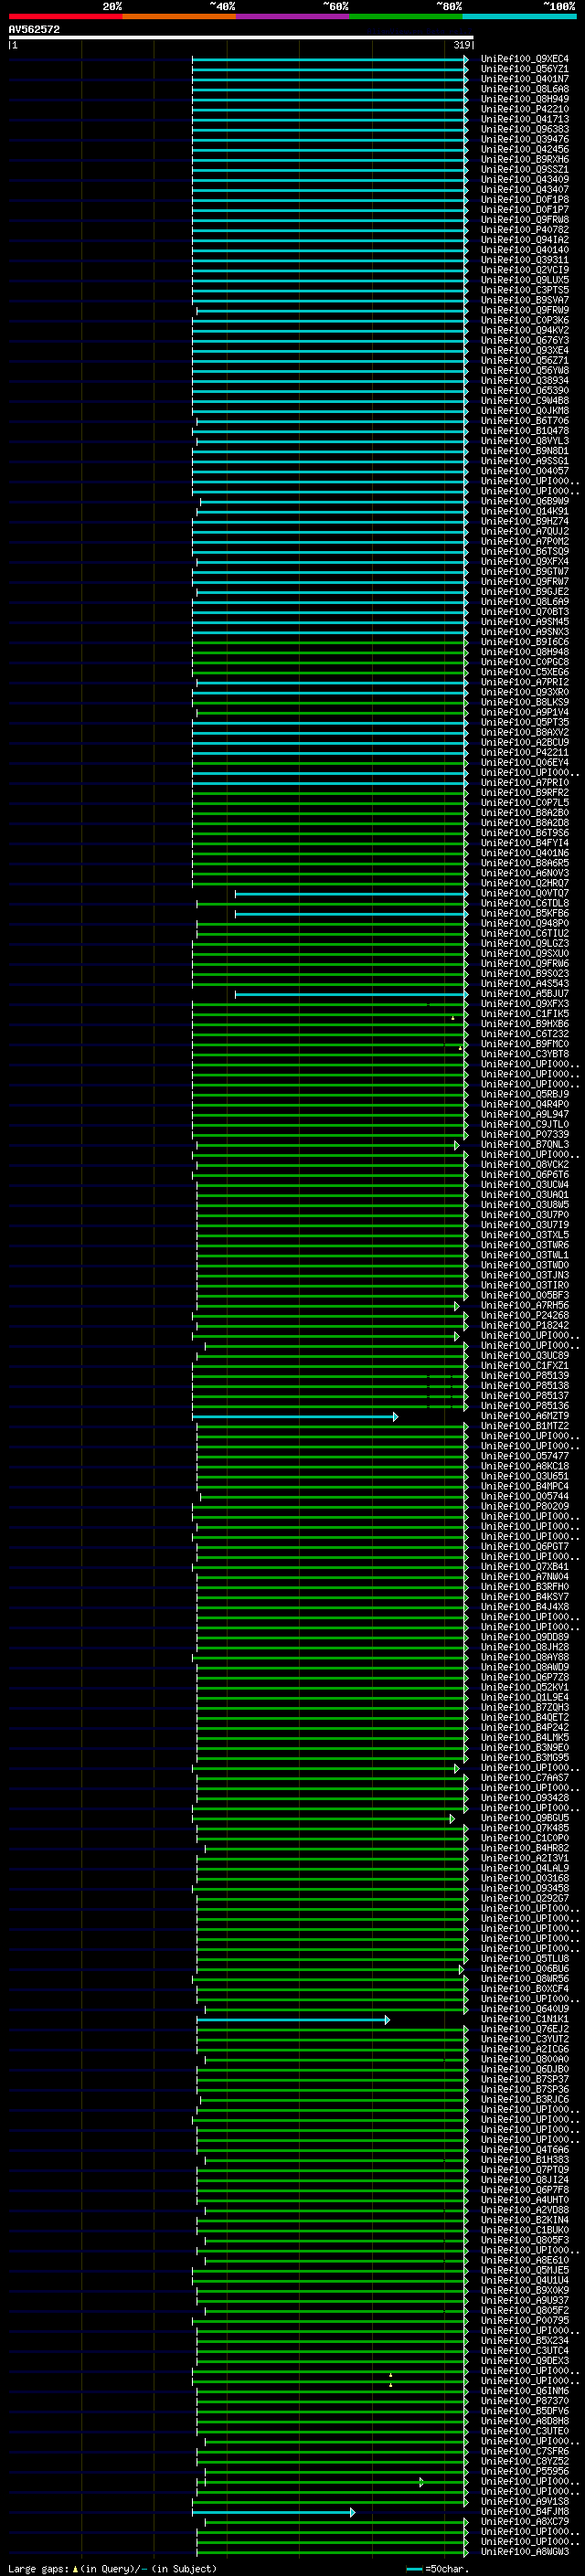Select hit label UniRef100_B9RXH6

click(525, 159)
